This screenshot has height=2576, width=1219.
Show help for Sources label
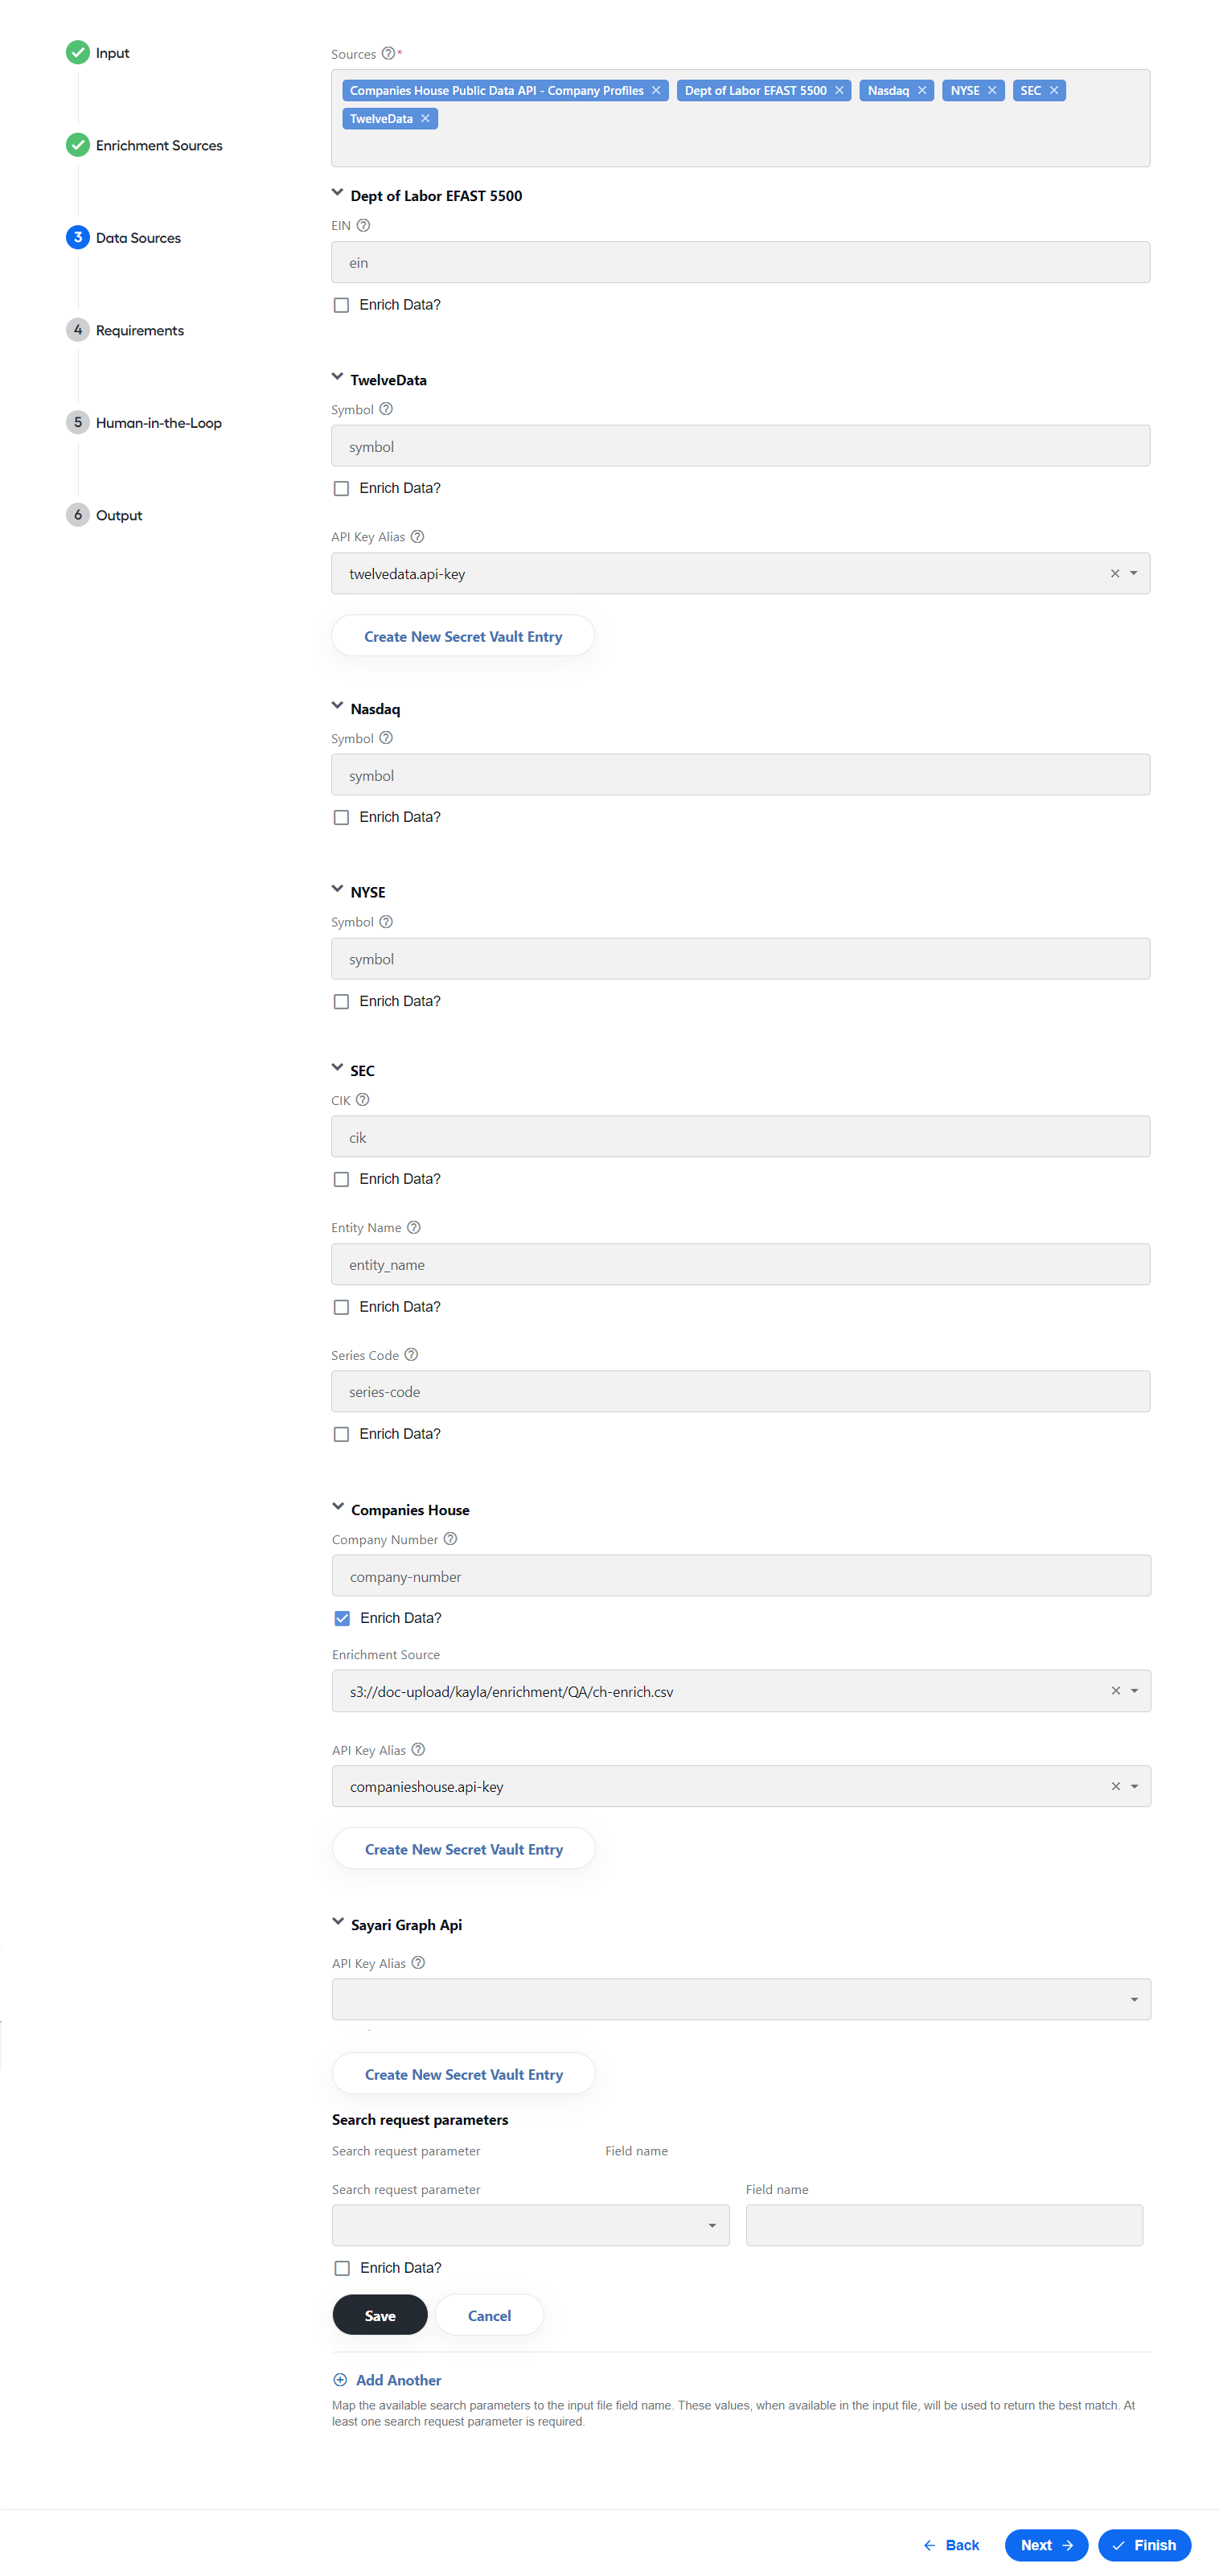(x=388, y=54)
